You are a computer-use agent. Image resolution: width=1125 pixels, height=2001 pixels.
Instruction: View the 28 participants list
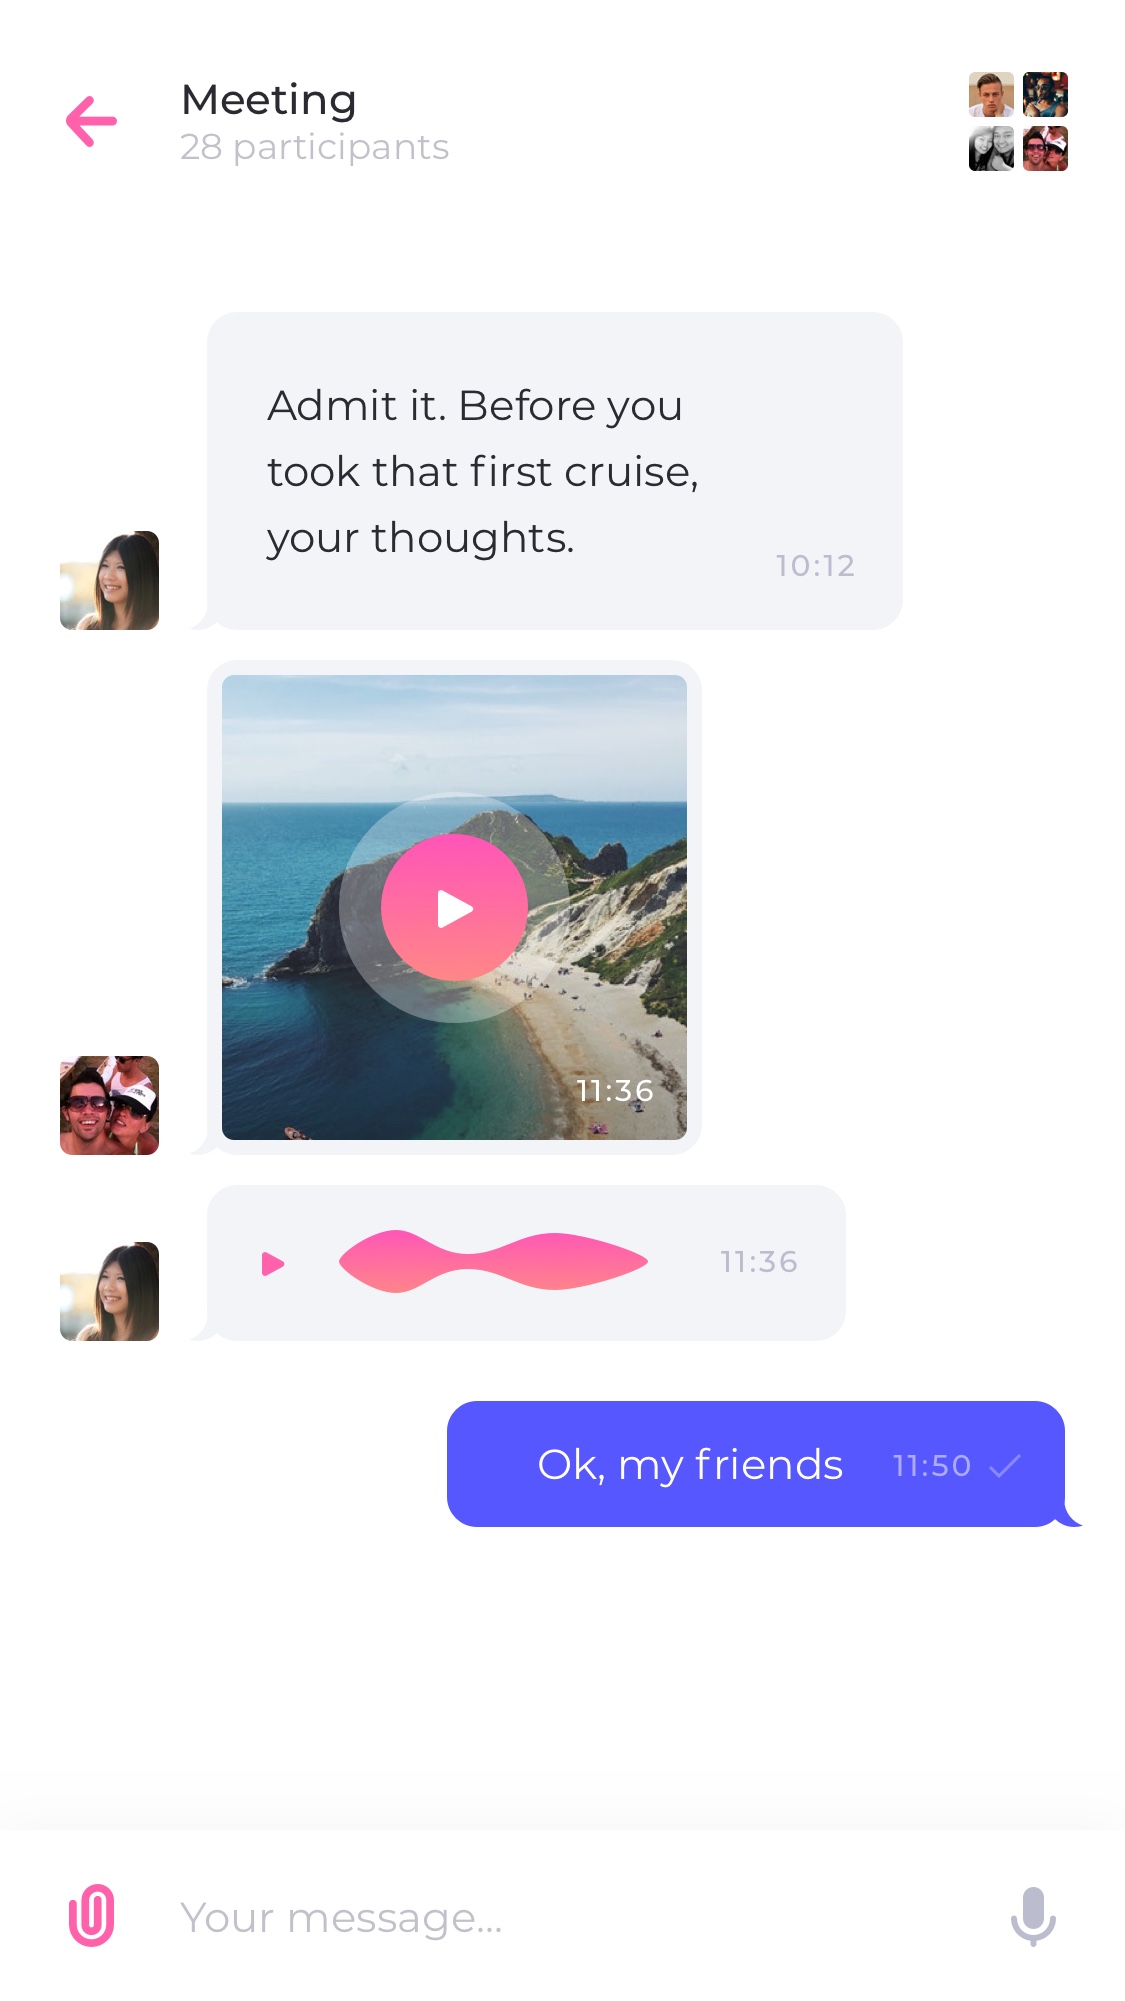coord(314,147)
